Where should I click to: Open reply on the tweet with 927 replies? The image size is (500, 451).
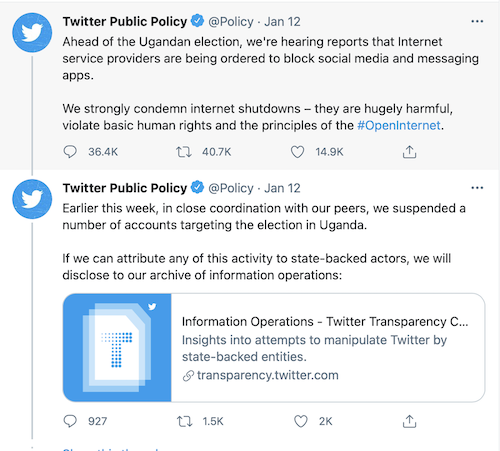coord(70,421)
